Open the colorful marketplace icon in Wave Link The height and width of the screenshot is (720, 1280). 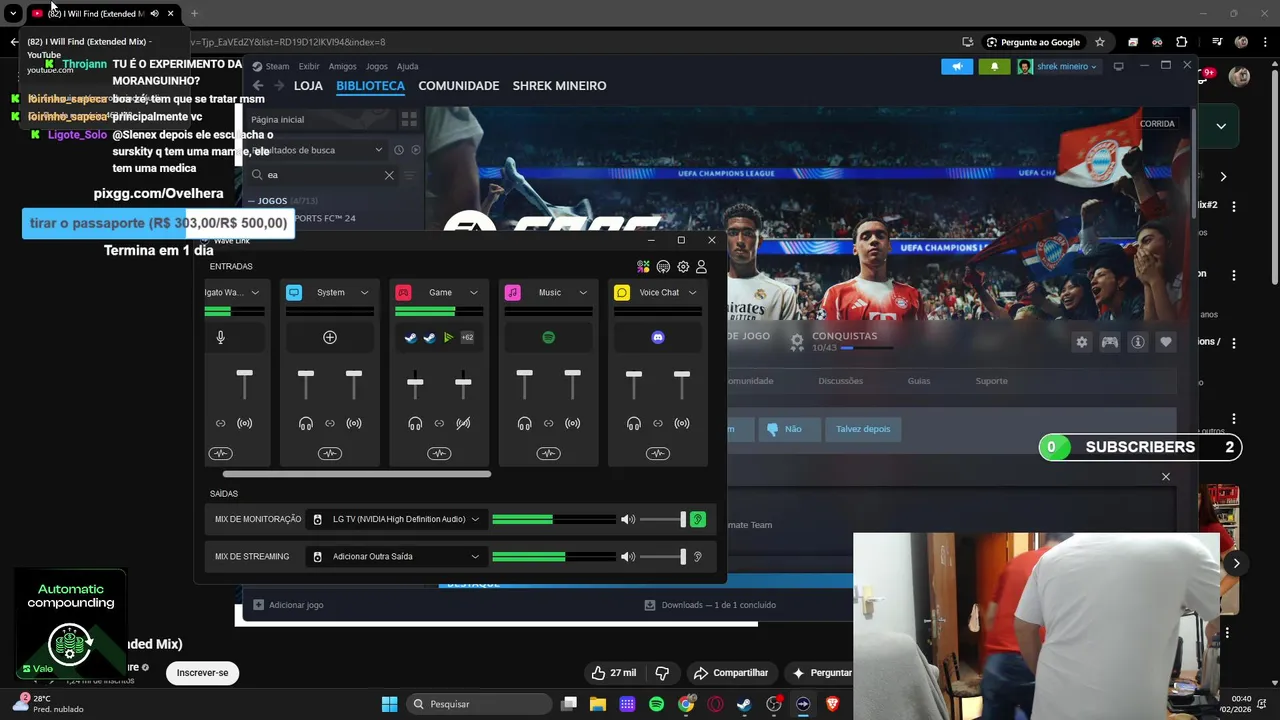[x=644, y=267]
